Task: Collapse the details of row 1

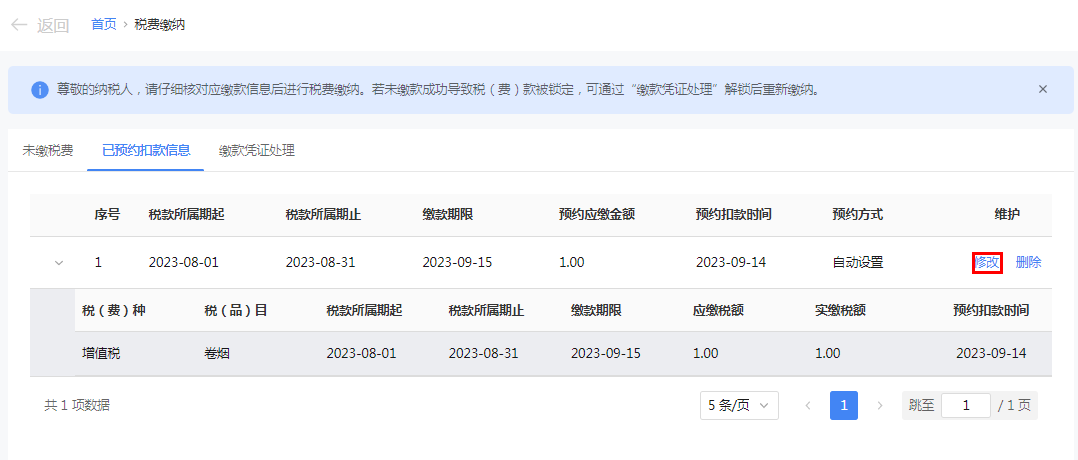Action: pos(58,263)
